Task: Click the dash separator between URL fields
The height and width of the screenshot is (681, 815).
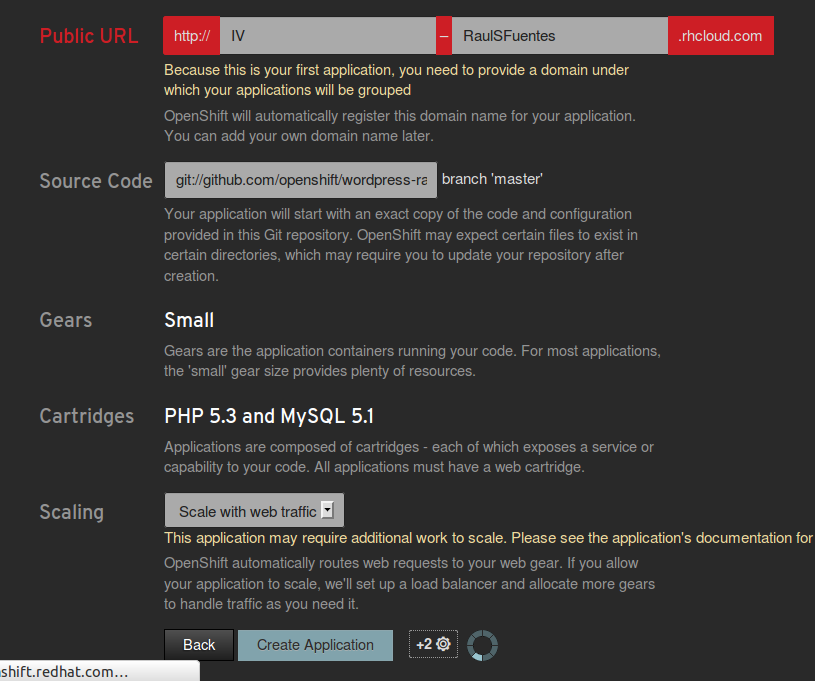Action: coord(444,36)
